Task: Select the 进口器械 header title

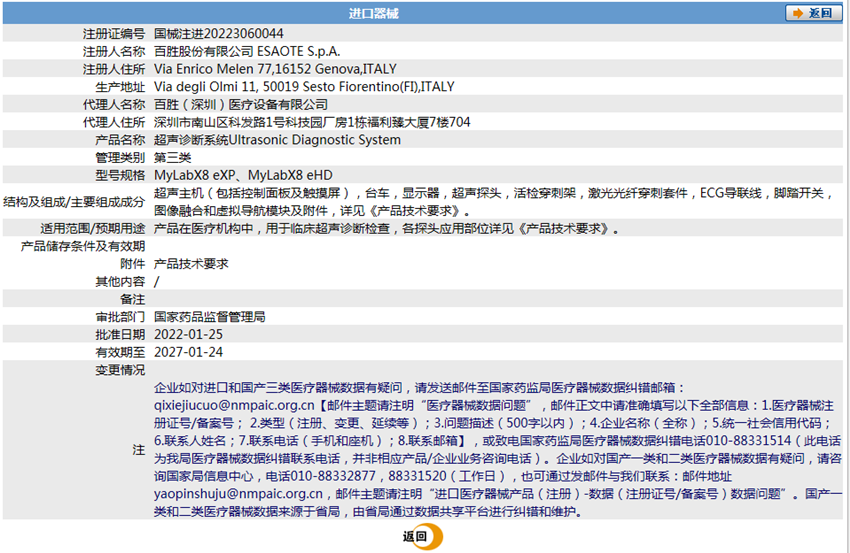Action: (x=374, y=14)
